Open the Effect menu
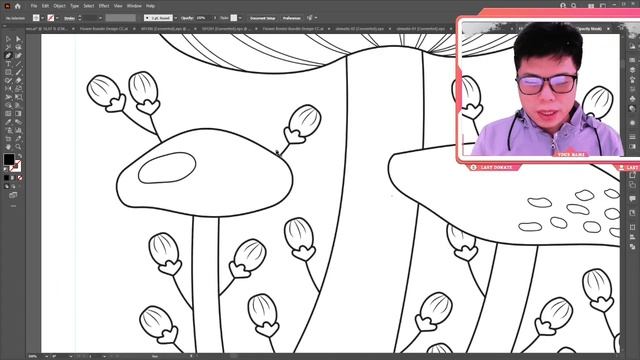The height and width of the screenshot is (360, 640). 104,6
